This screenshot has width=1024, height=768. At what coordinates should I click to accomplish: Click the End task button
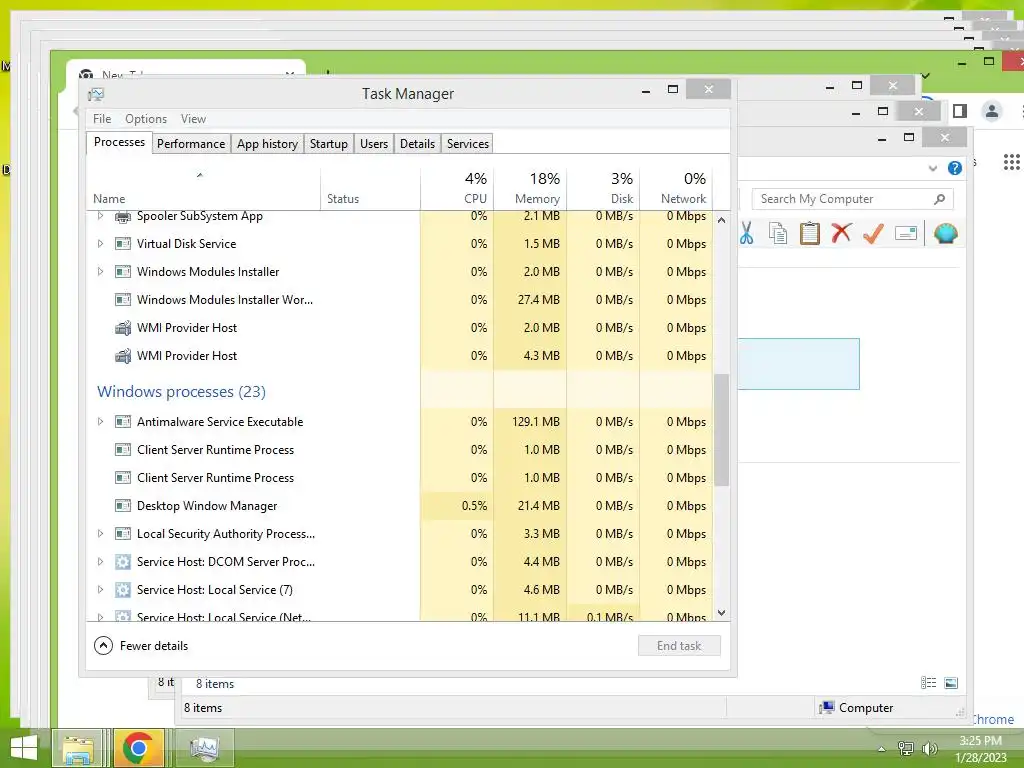pos(679,646)
